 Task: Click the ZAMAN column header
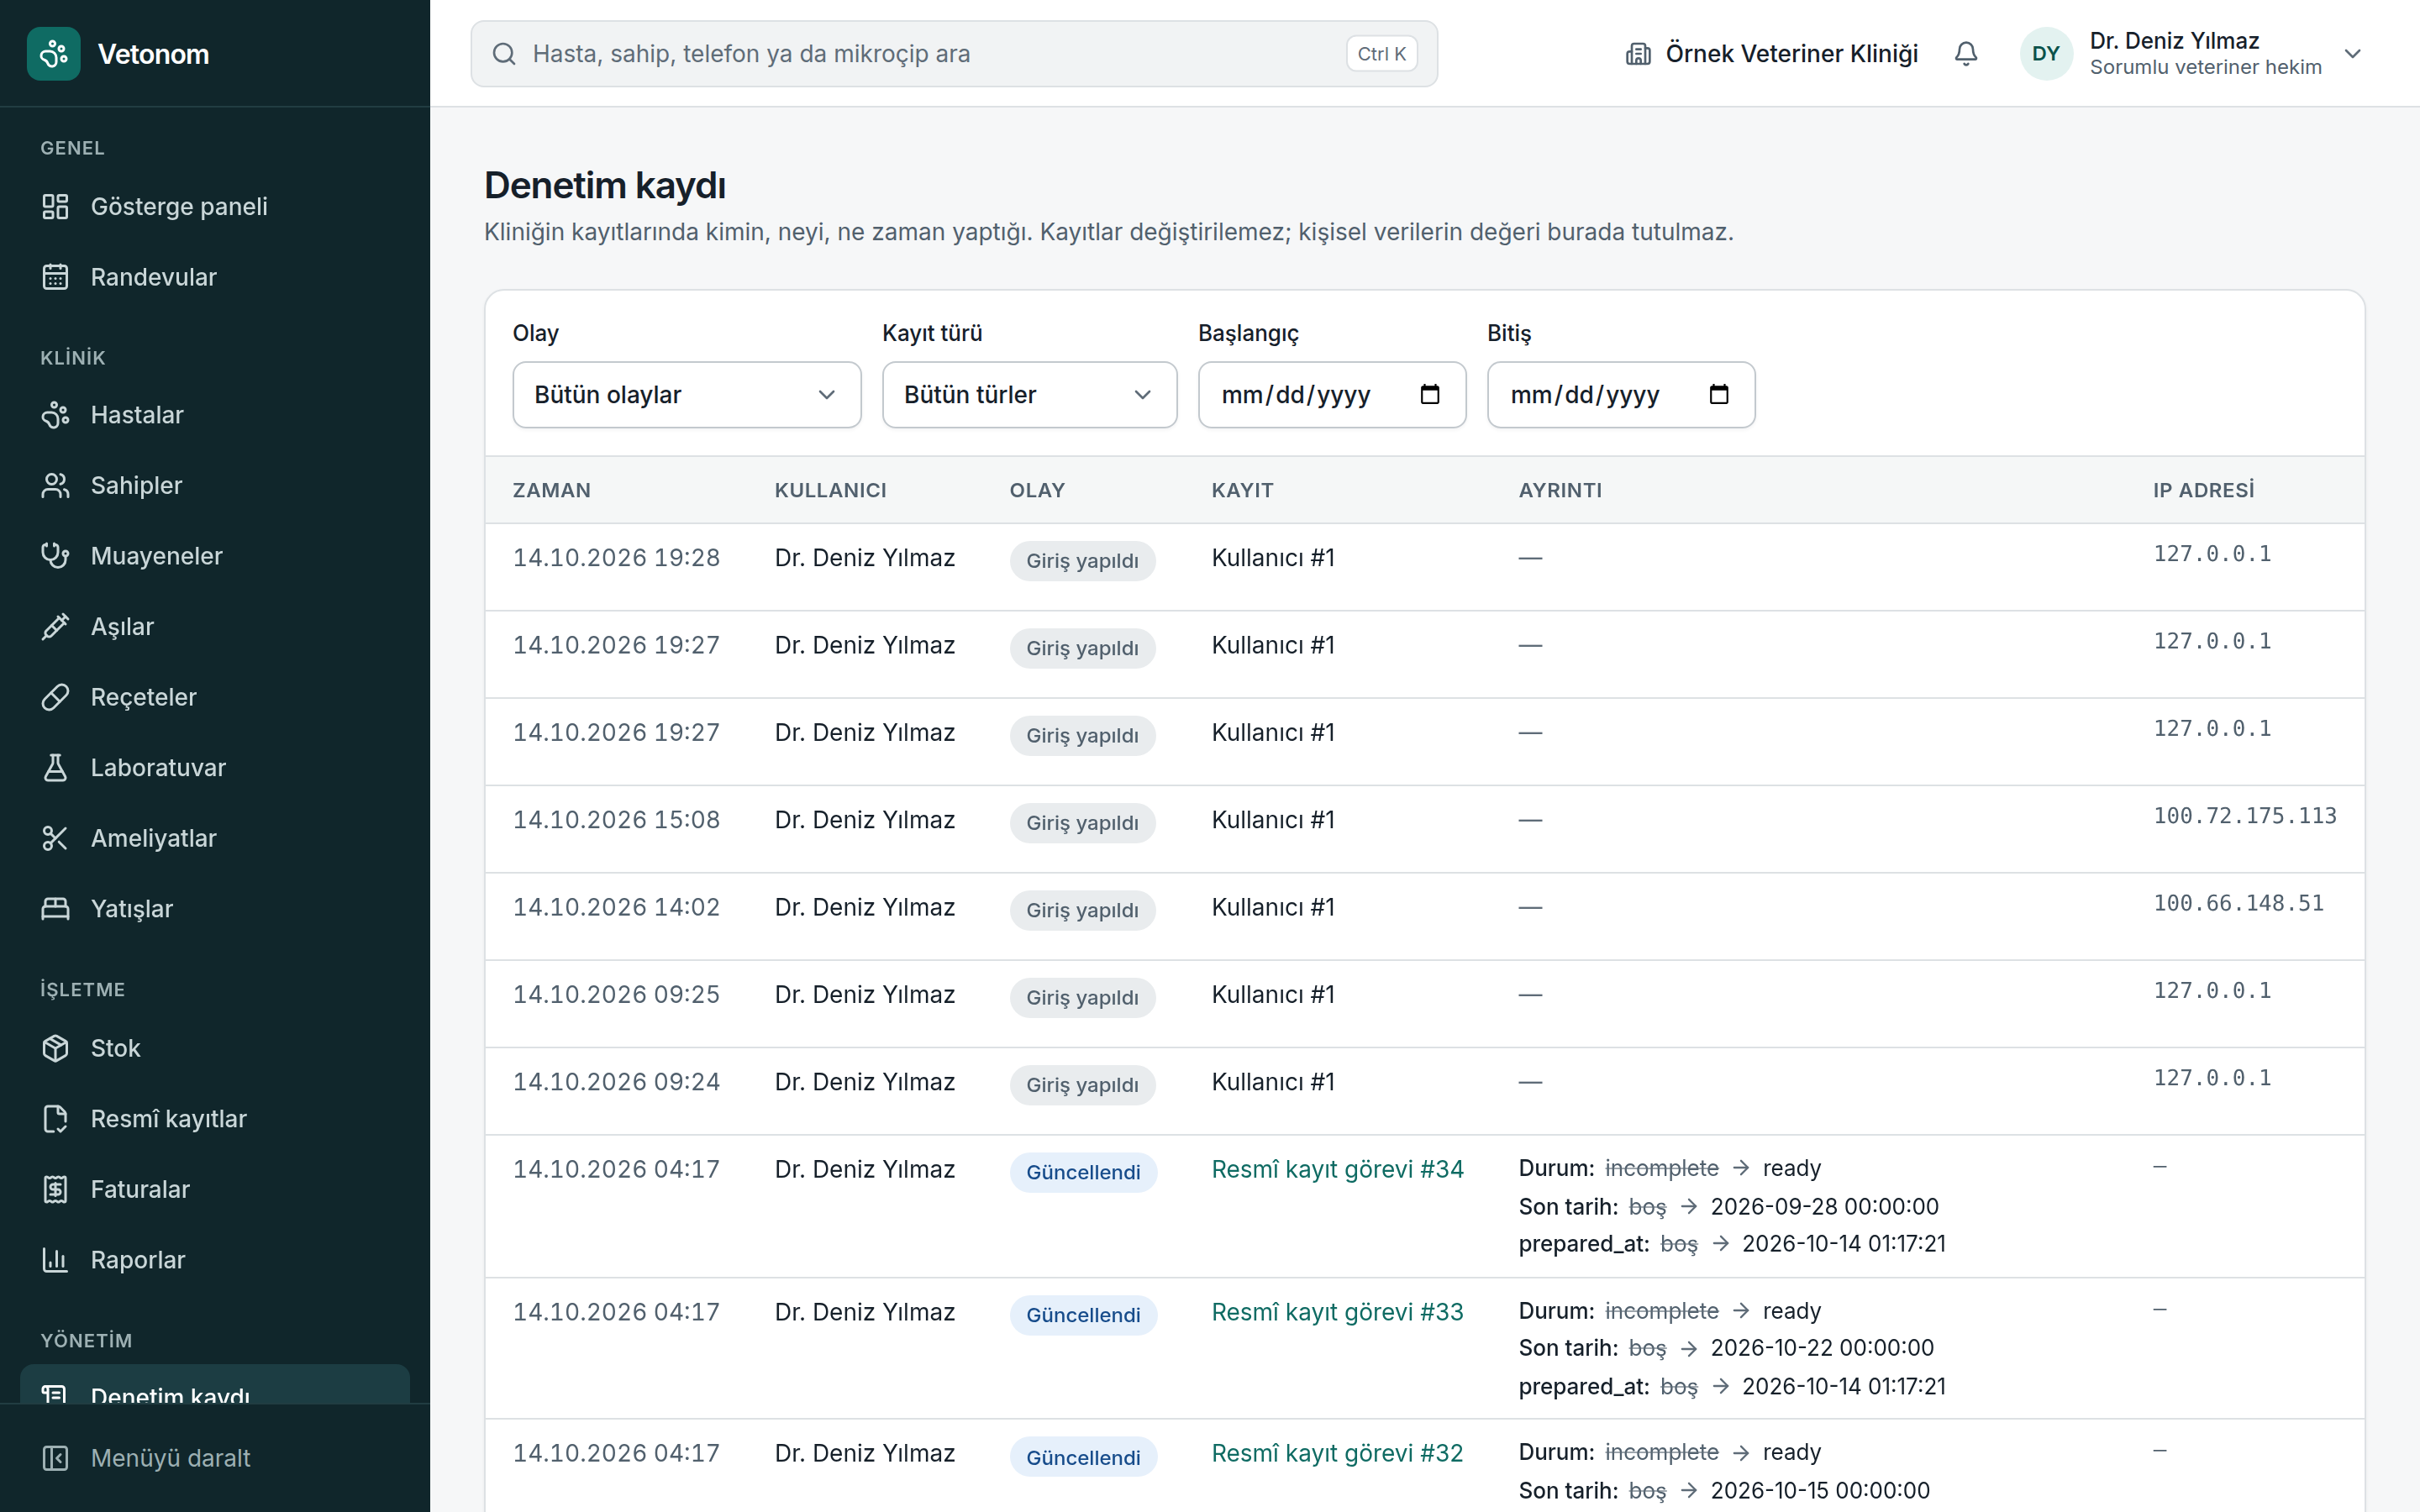tap(551, 490)
